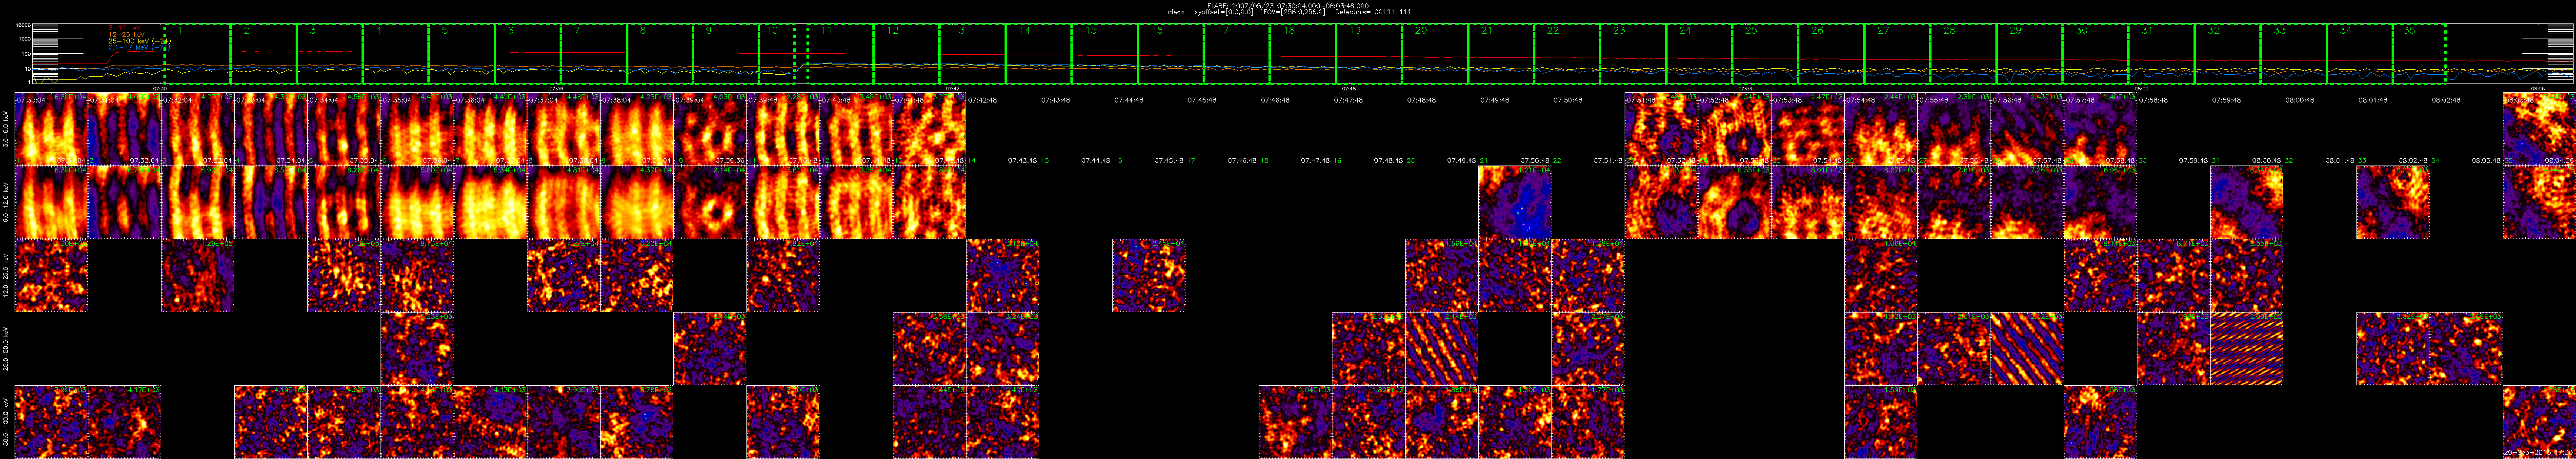Click the 07:54 lightcurve axis tick label
This screenshot has height=459, width=2576.
[1744, 88]
